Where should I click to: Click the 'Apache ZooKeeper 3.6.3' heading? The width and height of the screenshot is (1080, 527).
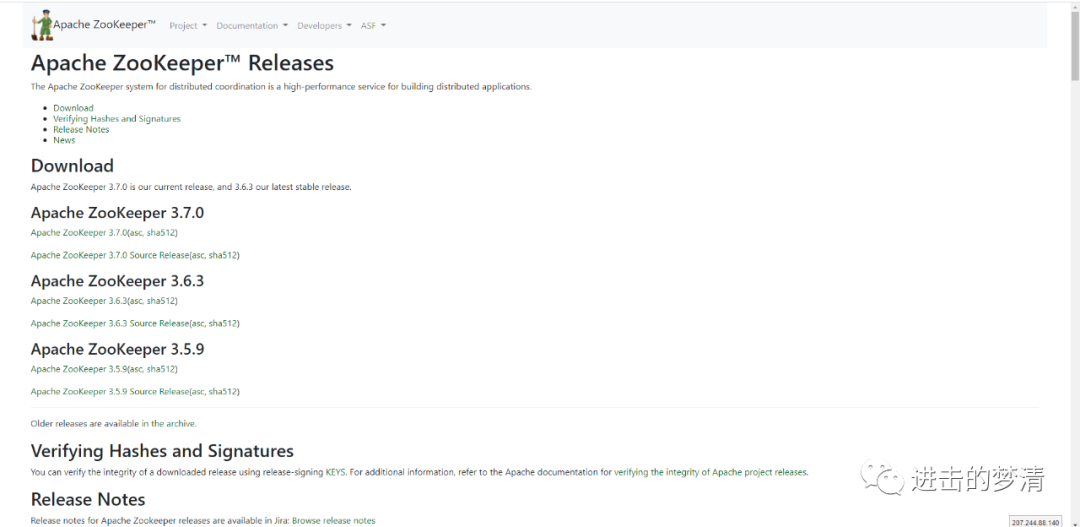[x=117, y=280]
